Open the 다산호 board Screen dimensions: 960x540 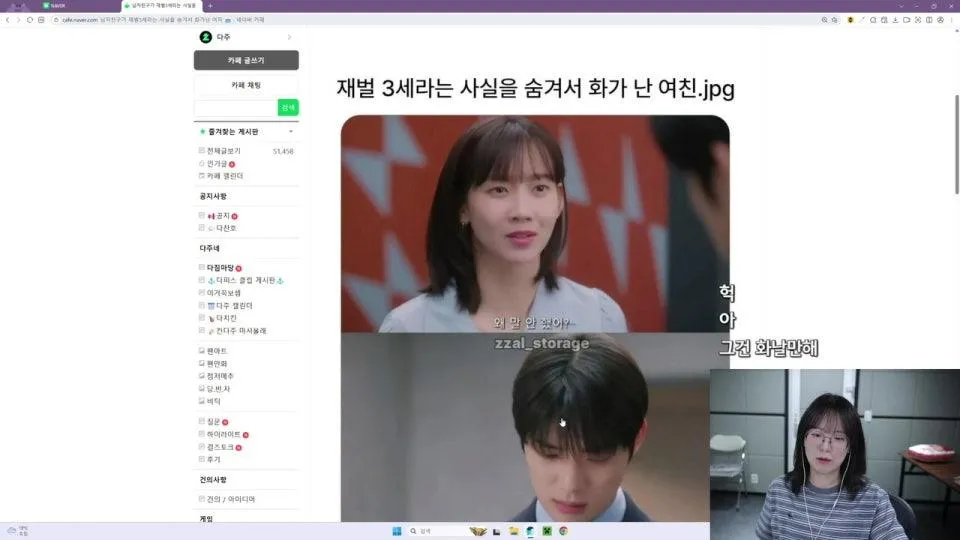[x=226, y=228]
